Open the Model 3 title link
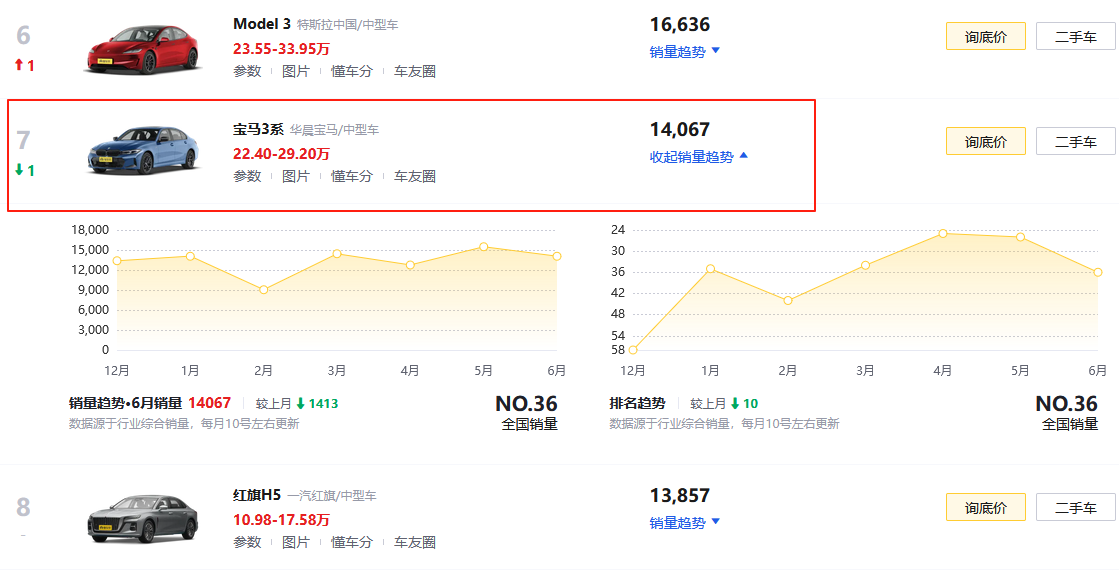 (261, 24)
